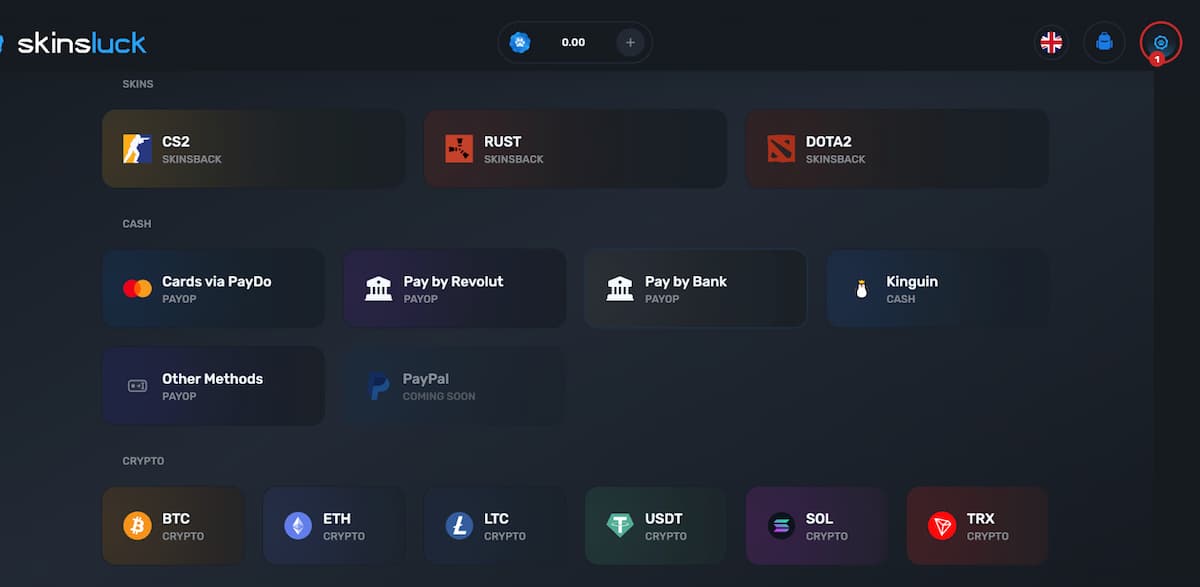Select ETH crypto deposit
The height and width of the screenshot is (587, 1200).
[x=334, y=526]
